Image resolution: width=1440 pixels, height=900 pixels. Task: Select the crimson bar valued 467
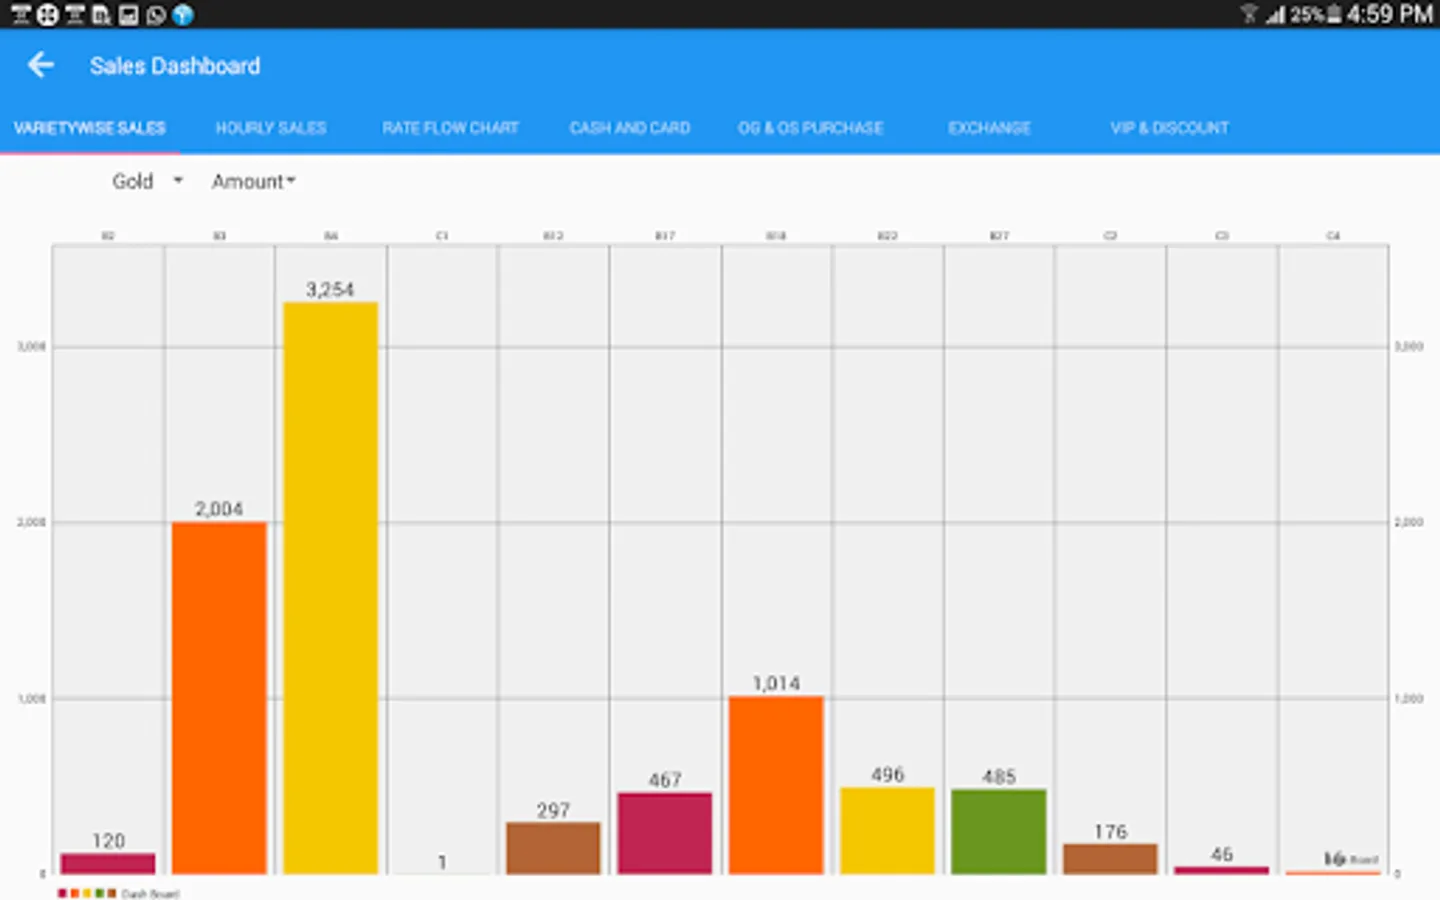click(x=665, y=833)
